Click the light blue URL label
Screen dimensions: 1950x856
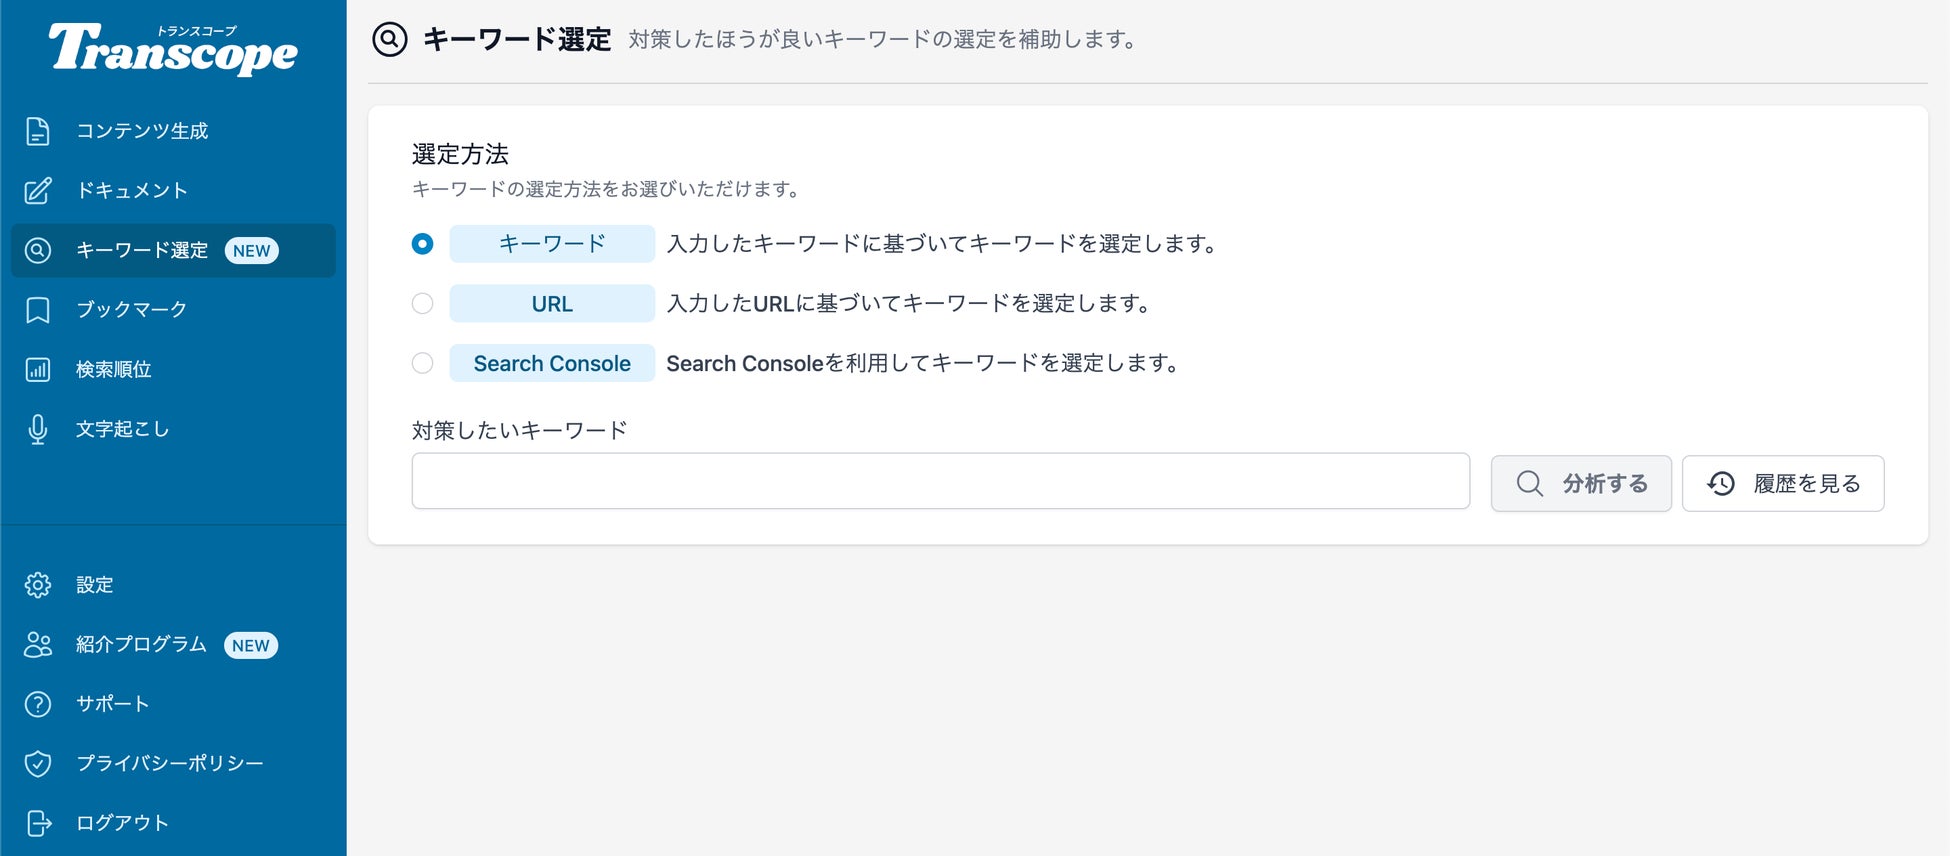(552, 304)
